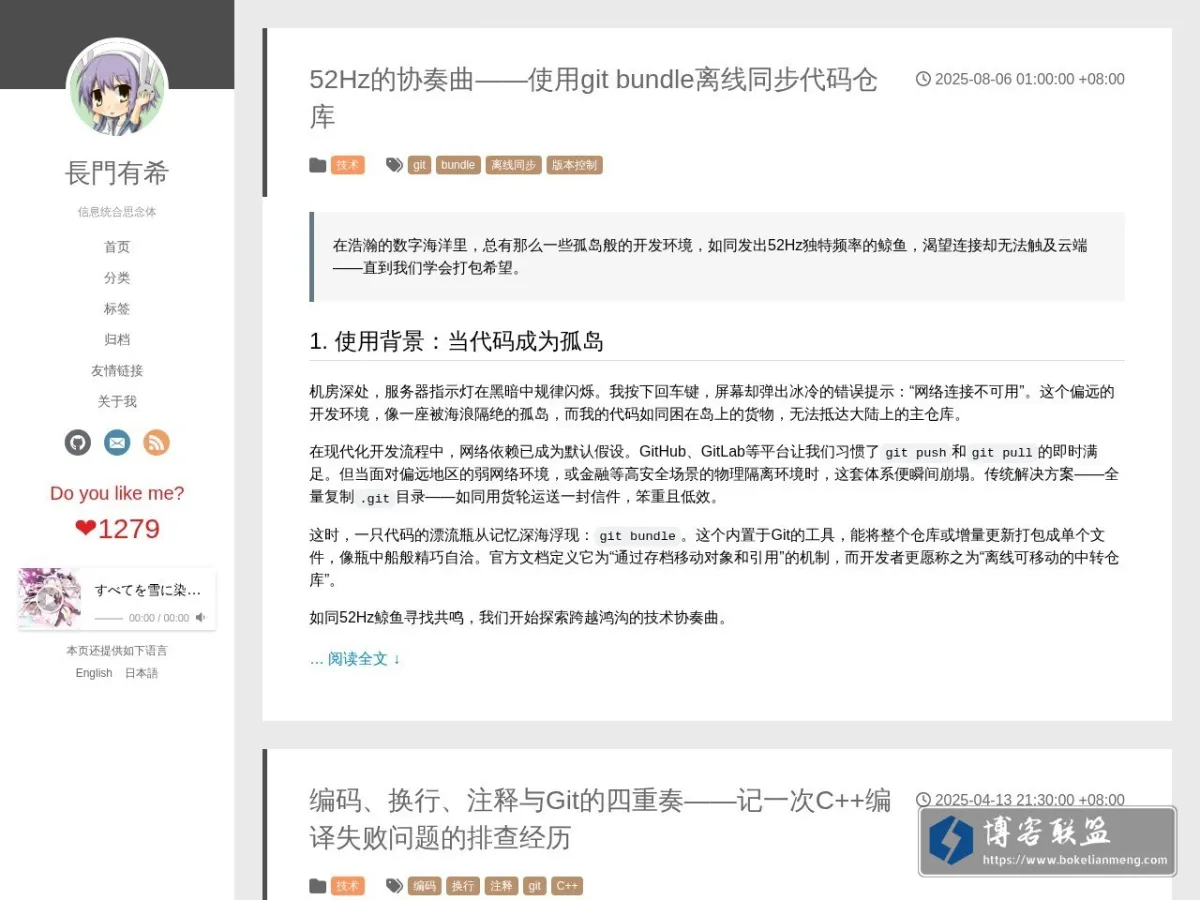The width and height of the screenshot is (1200, 900).
Task: Switch language to English
Action: coord(94,673)
